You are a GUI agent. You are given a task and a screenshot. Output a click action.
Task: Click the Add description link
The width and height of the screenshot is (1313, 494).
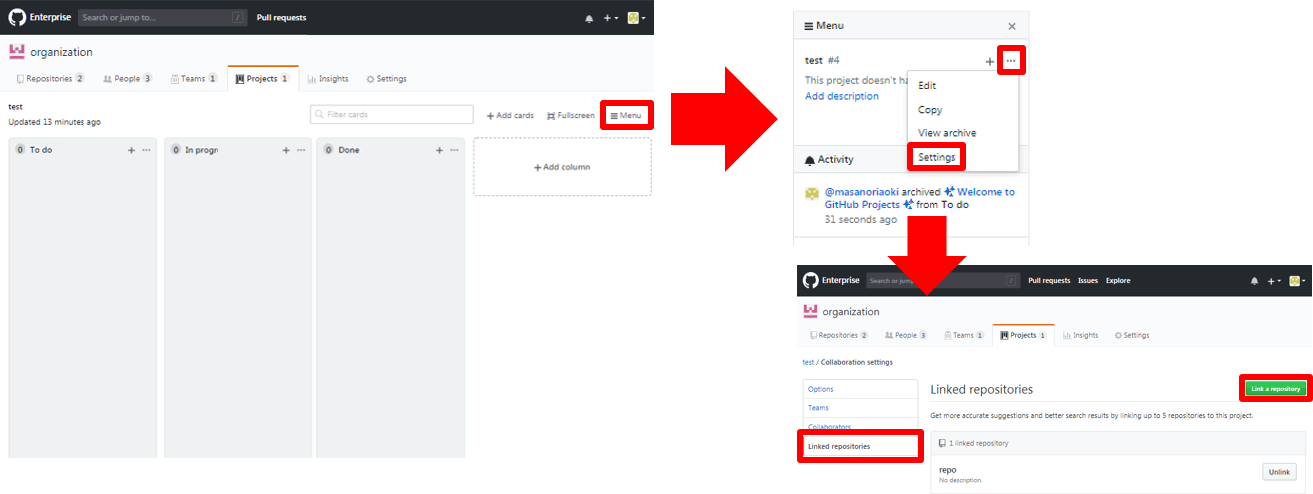tap(842, 96)
